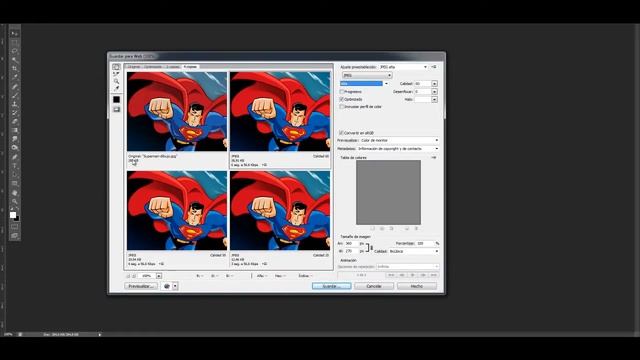
Task: Switch to the Original tab
Action: [x=134, y=67]
